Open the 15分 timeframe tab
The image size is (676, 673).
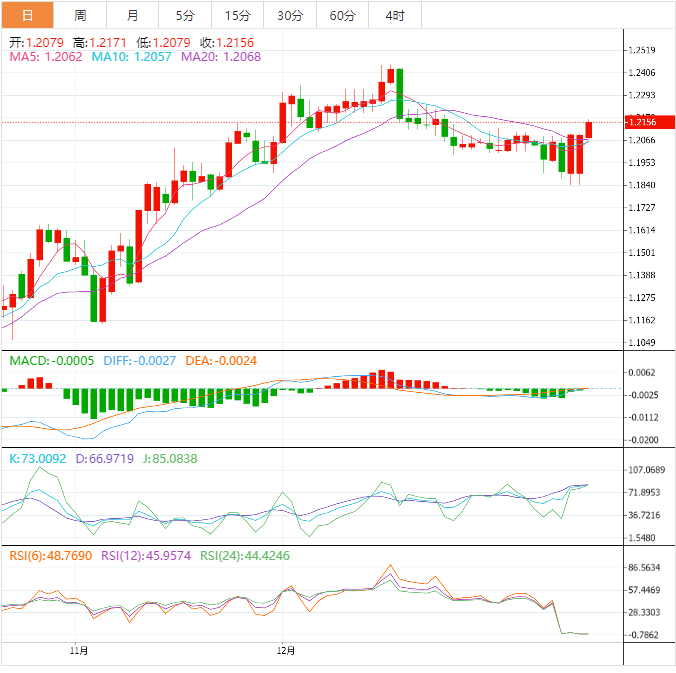click(238, 16)
